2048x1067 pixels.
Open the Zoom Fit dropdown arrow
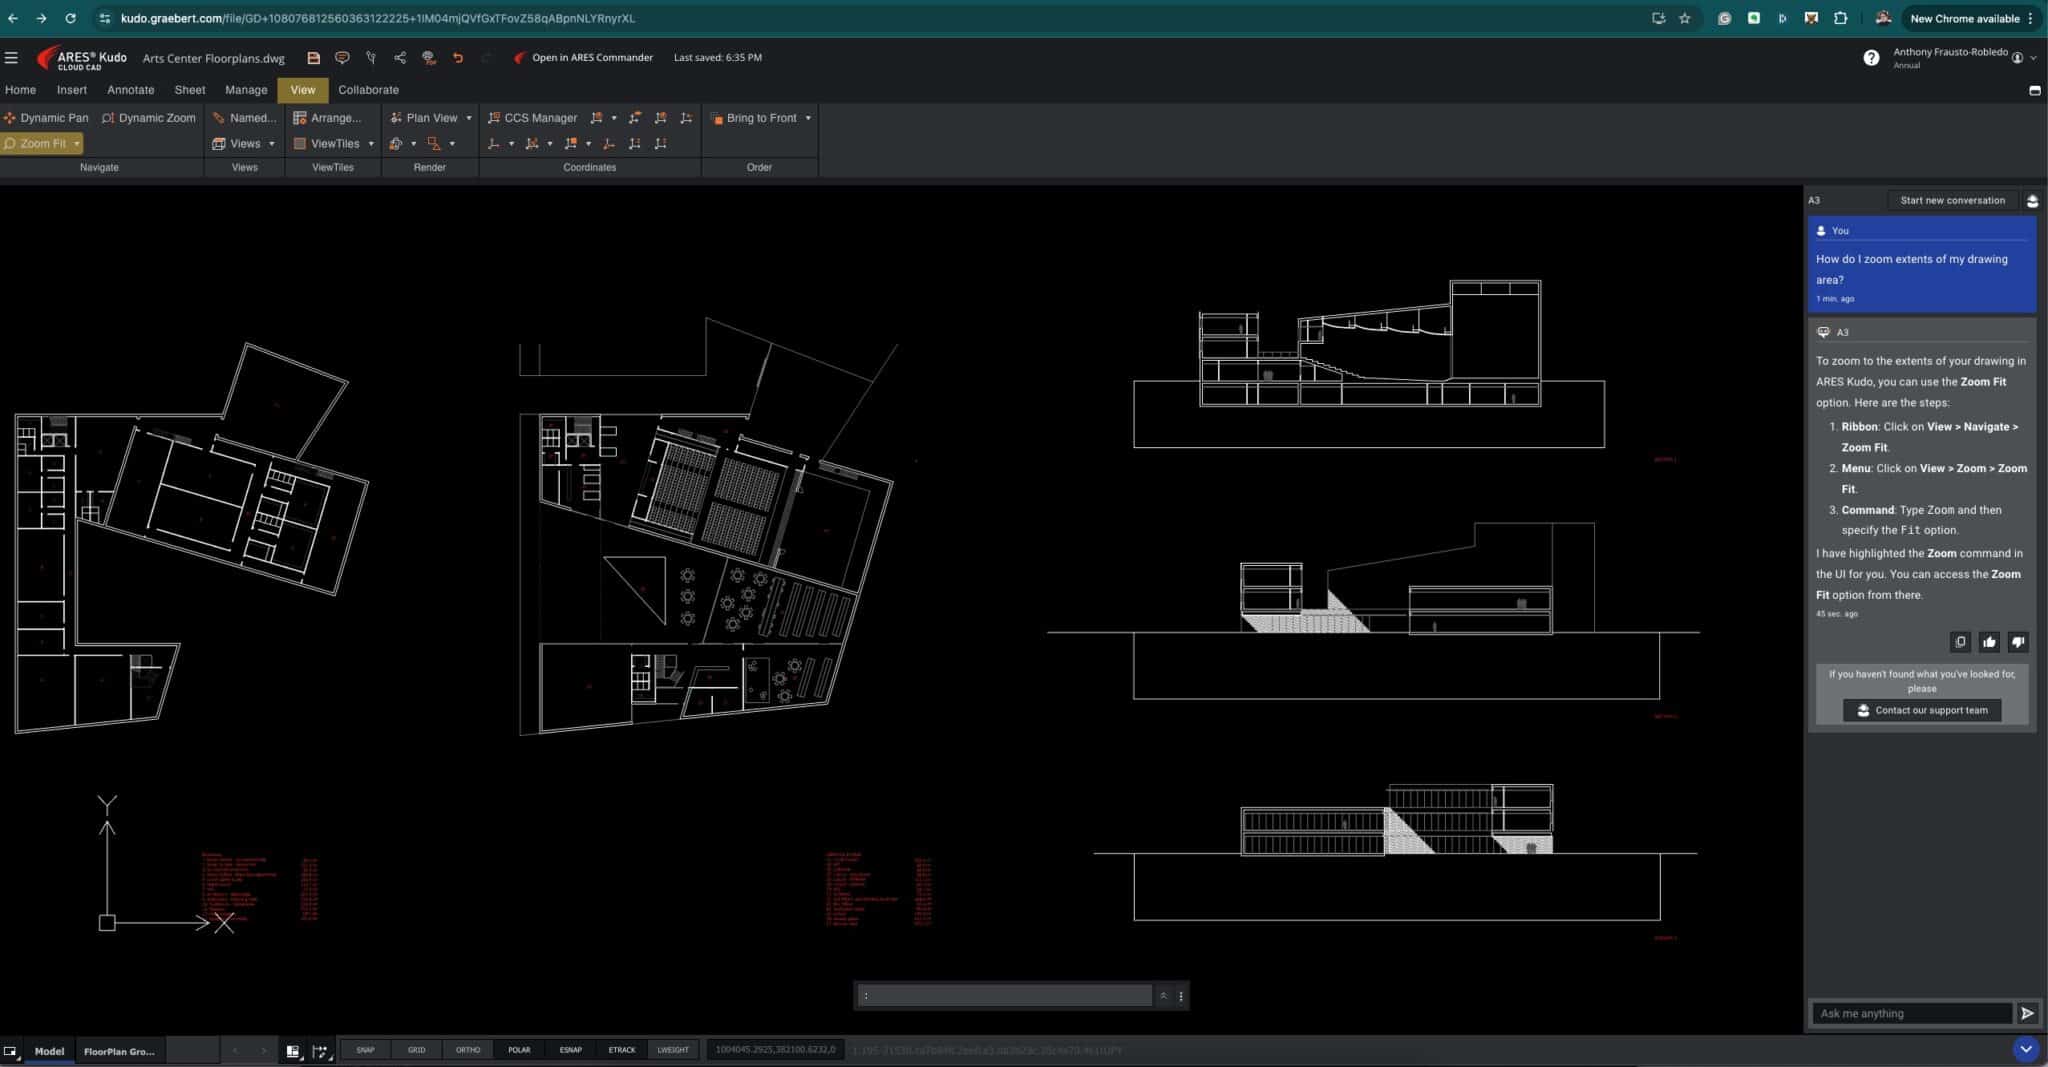click(x=79, y=143)
